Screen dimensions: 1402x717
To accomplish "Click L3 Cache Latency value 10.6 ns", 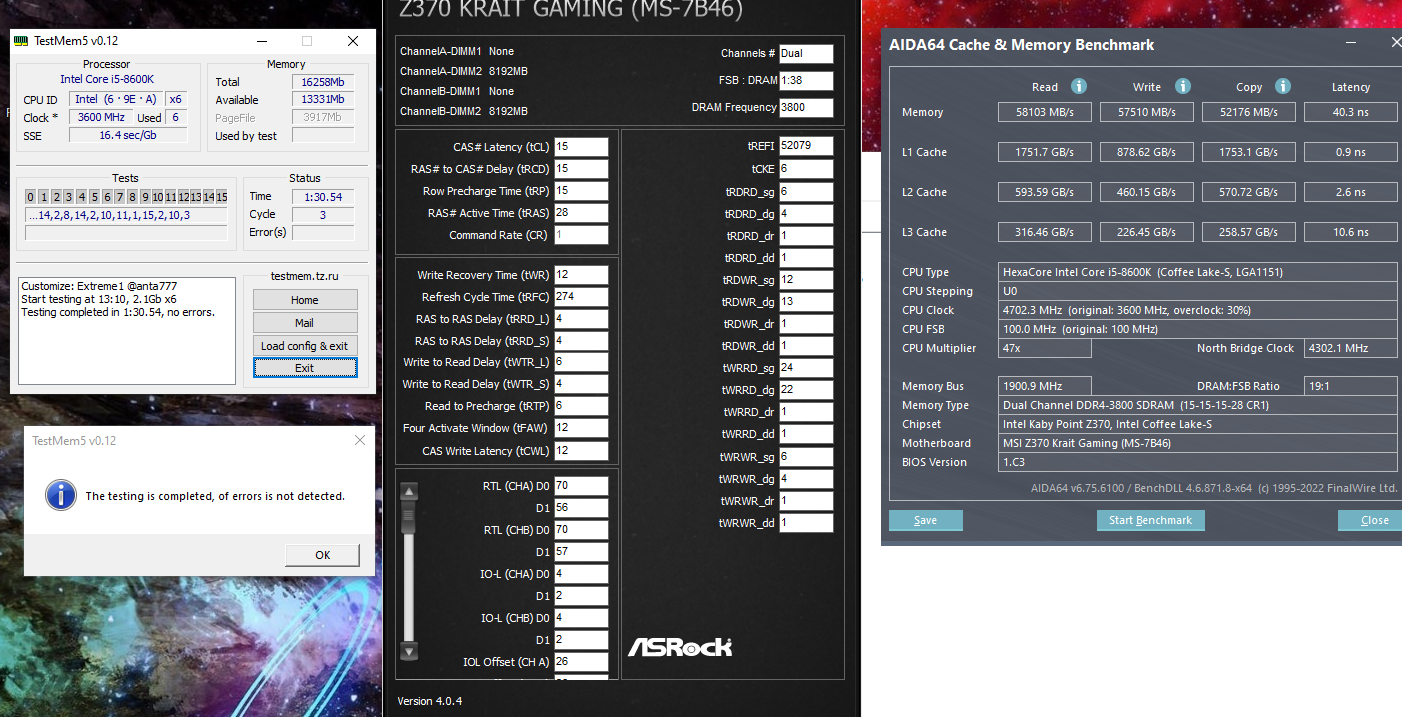I will click(x=1350, y=232).
